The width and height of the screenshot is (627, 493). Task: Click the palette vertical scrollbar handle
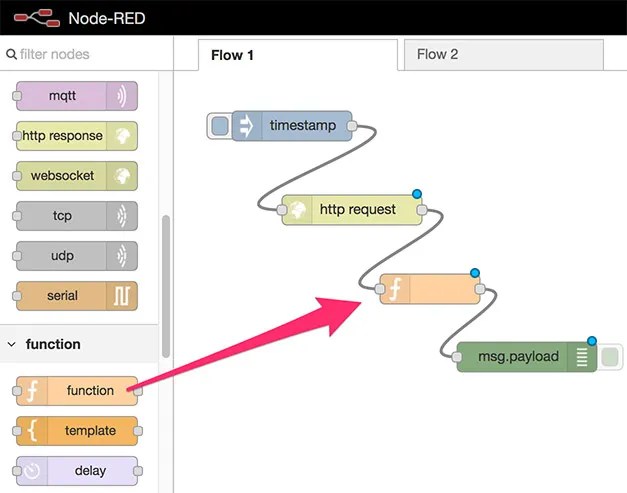point(166,286)
